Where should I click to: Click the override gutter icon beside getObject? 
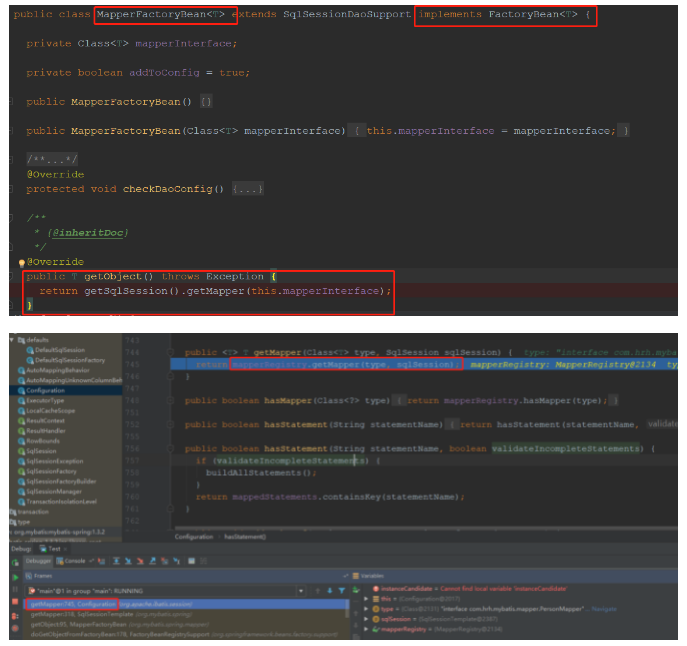pos(22,262)
